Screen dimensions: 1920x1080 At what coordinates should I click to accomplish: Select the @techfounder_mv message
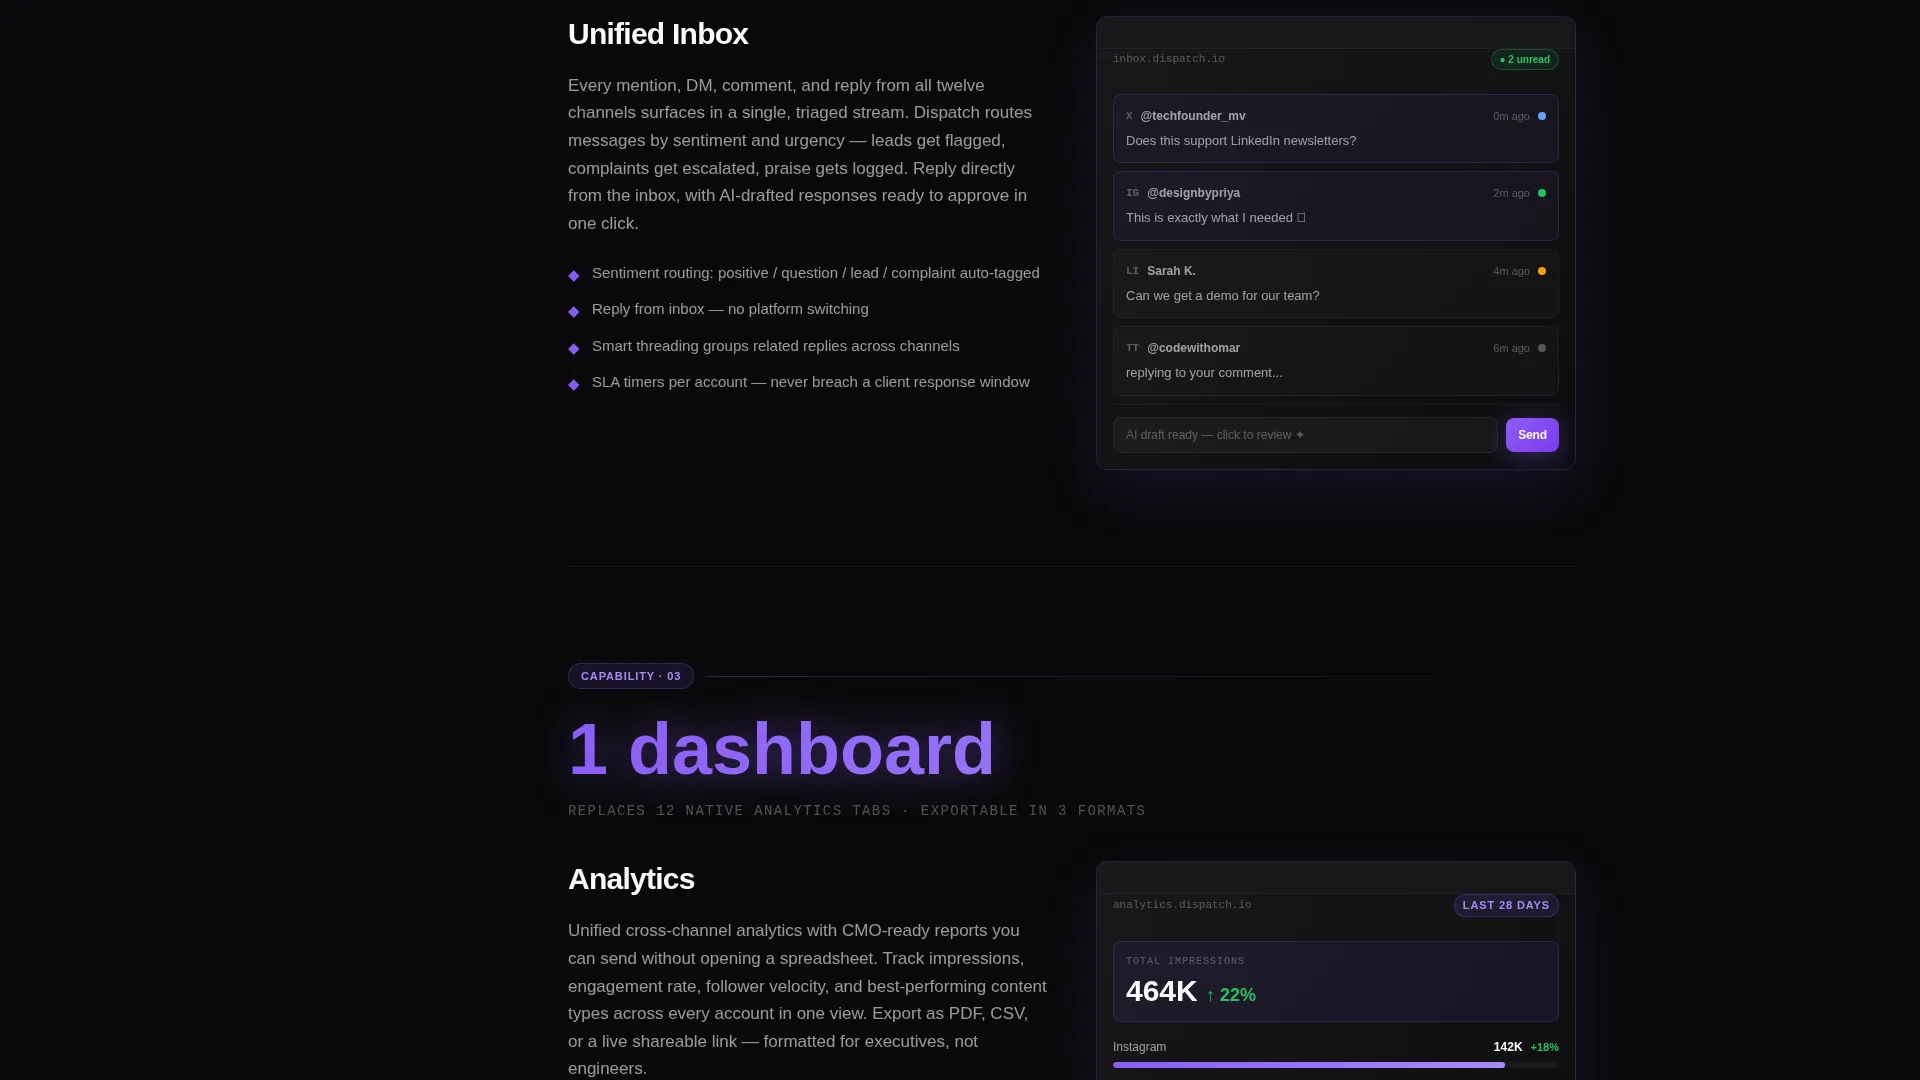coord(1335,128)
